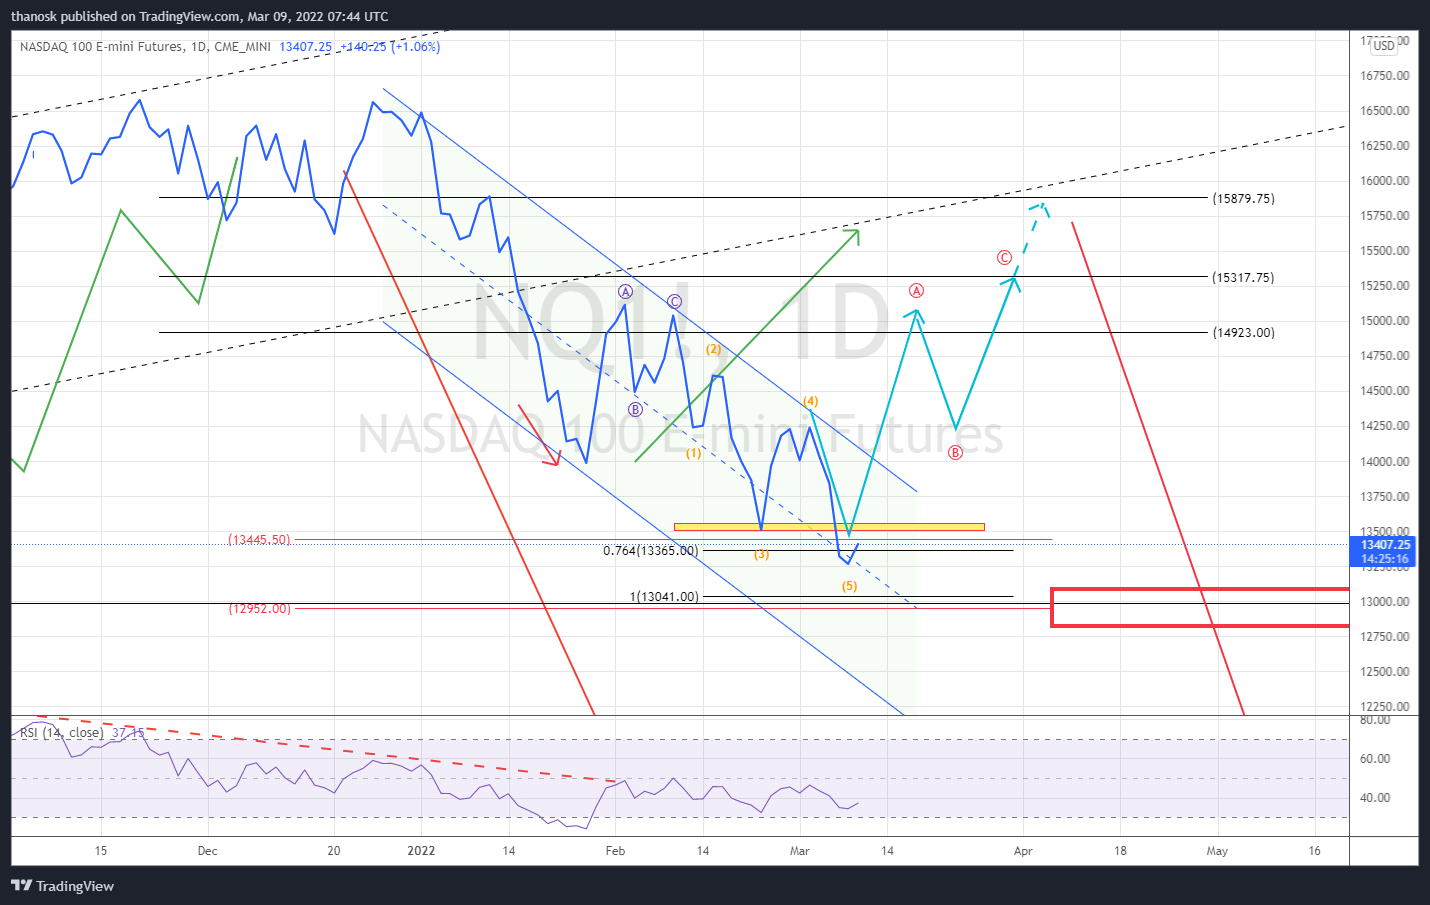Click the May label on the time axis
Viewport: 1430px width, 905px height.
[x=1217, y=851]
